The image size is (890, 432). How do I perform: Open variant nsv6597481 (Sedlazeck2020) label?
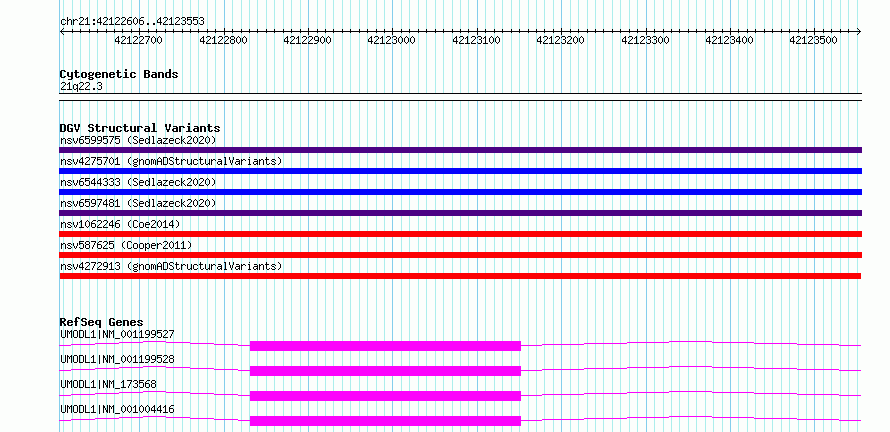pos(138,203)
